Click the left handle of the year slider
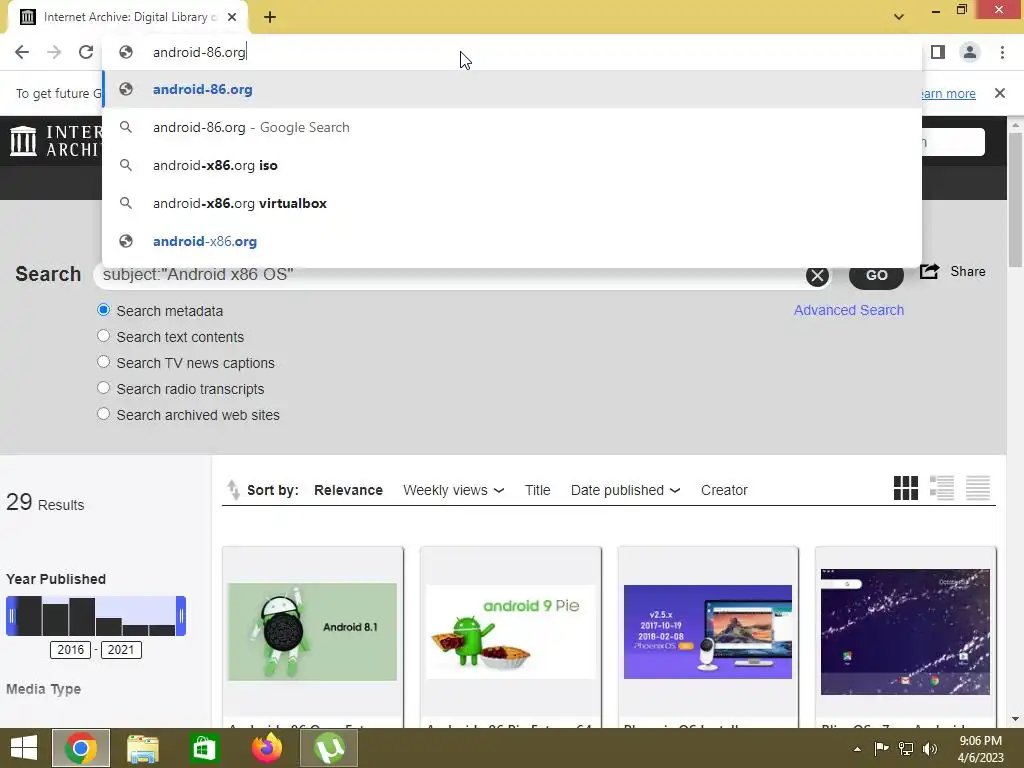 point(11,616)
